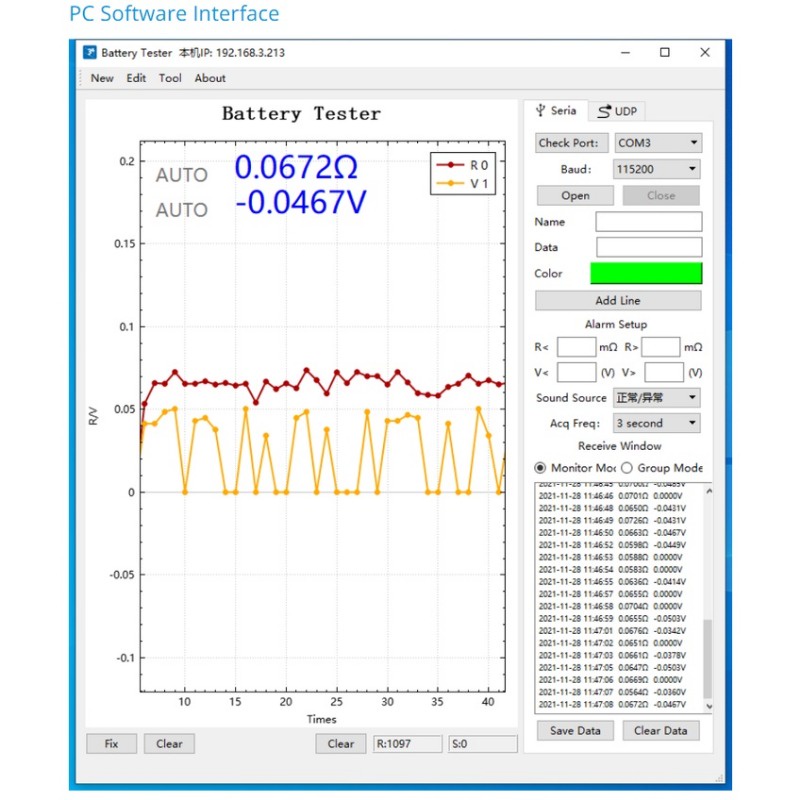
Task: Click the S:0 counter field
Action: tap(483, 744)
